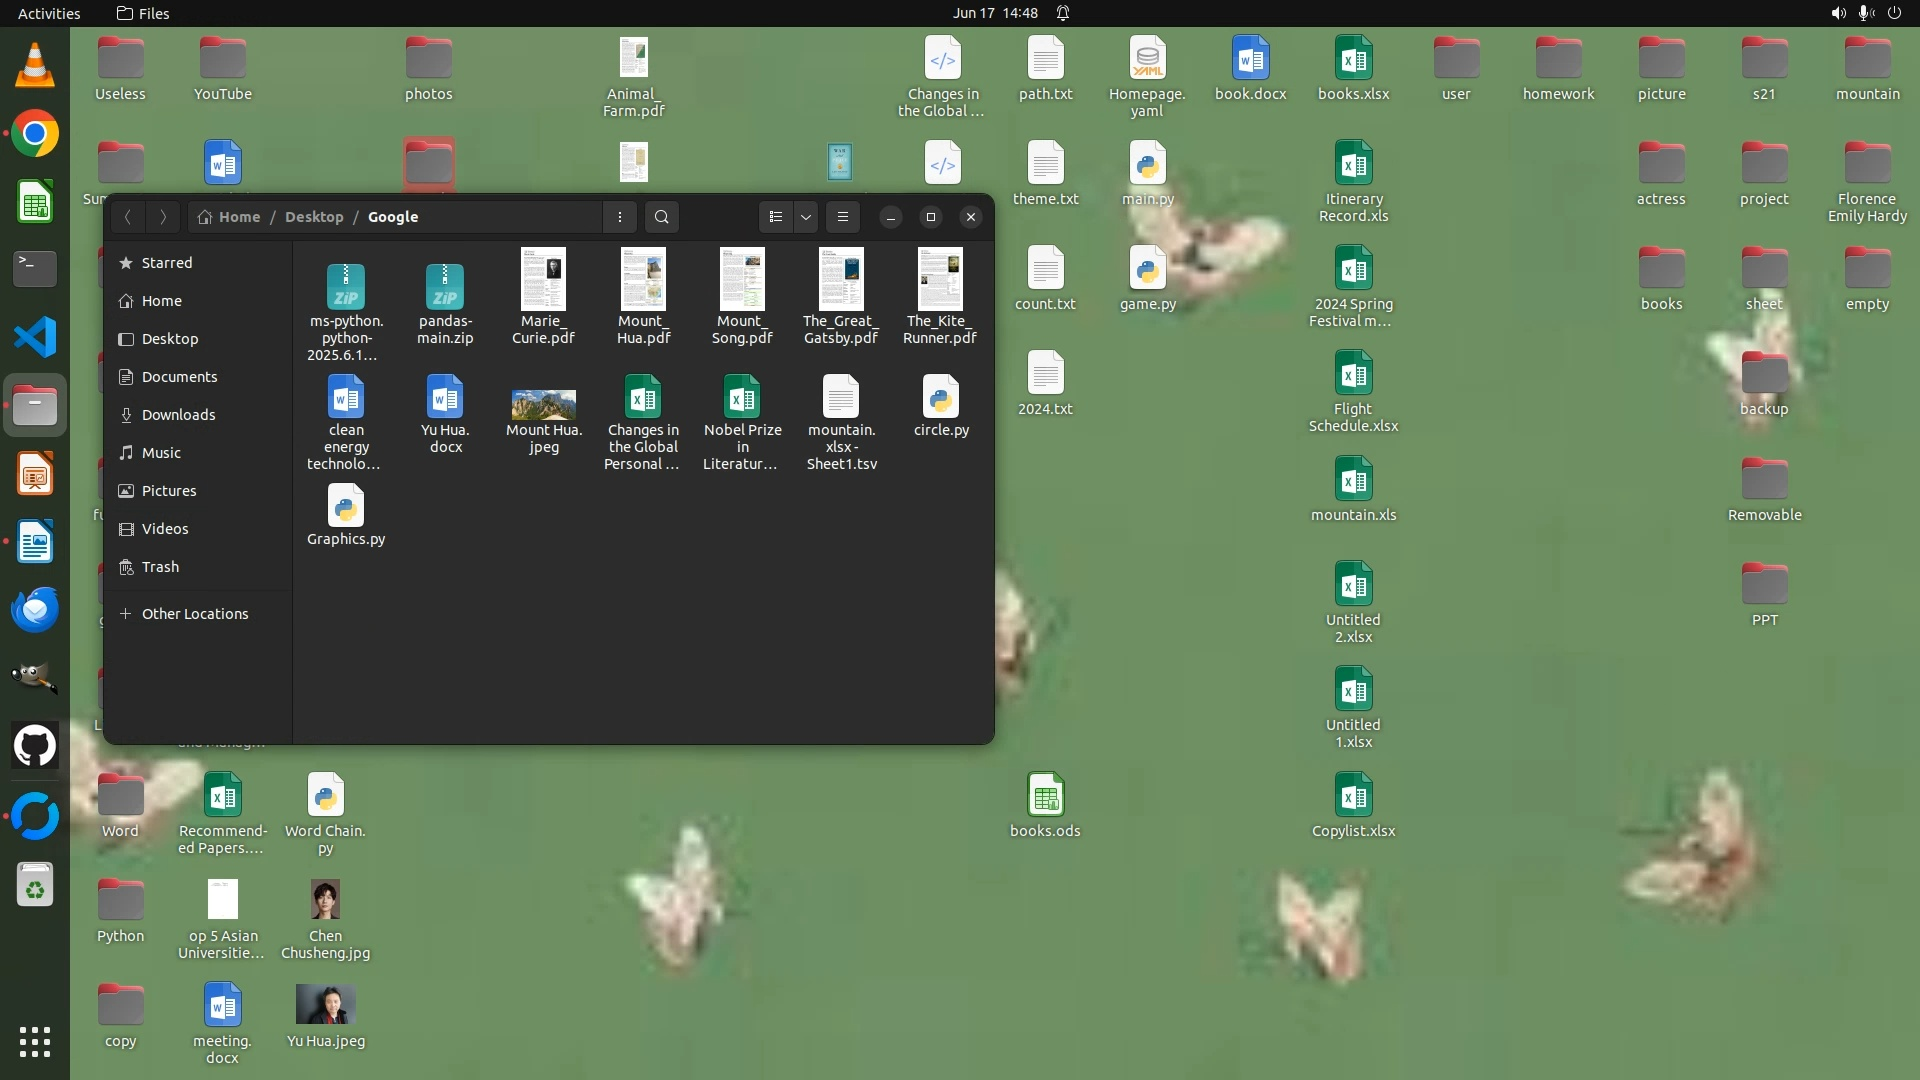Click the Mount Hua.jpeg thumbnail
This screenshot has width=1920, height=1080.
tap(543, 405)
